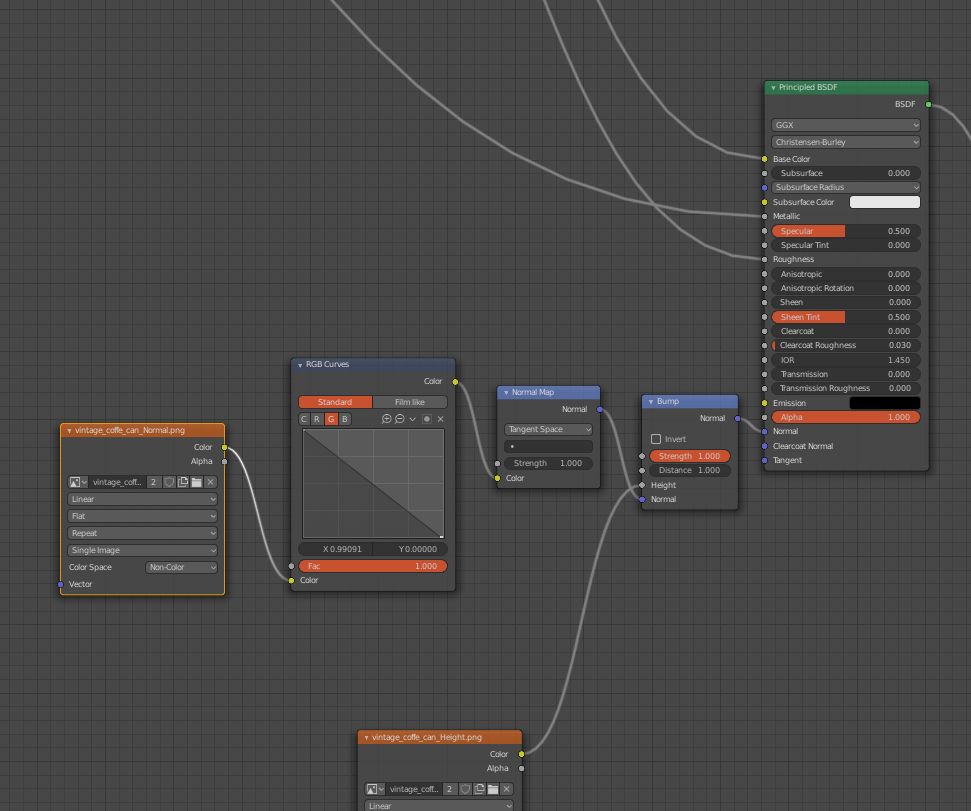The width and height of the screenshot is (971, 811).
Task: Open the Tangent Space dropdown in Normal Map
Action: pyautogui.click(x=548, y=429)
